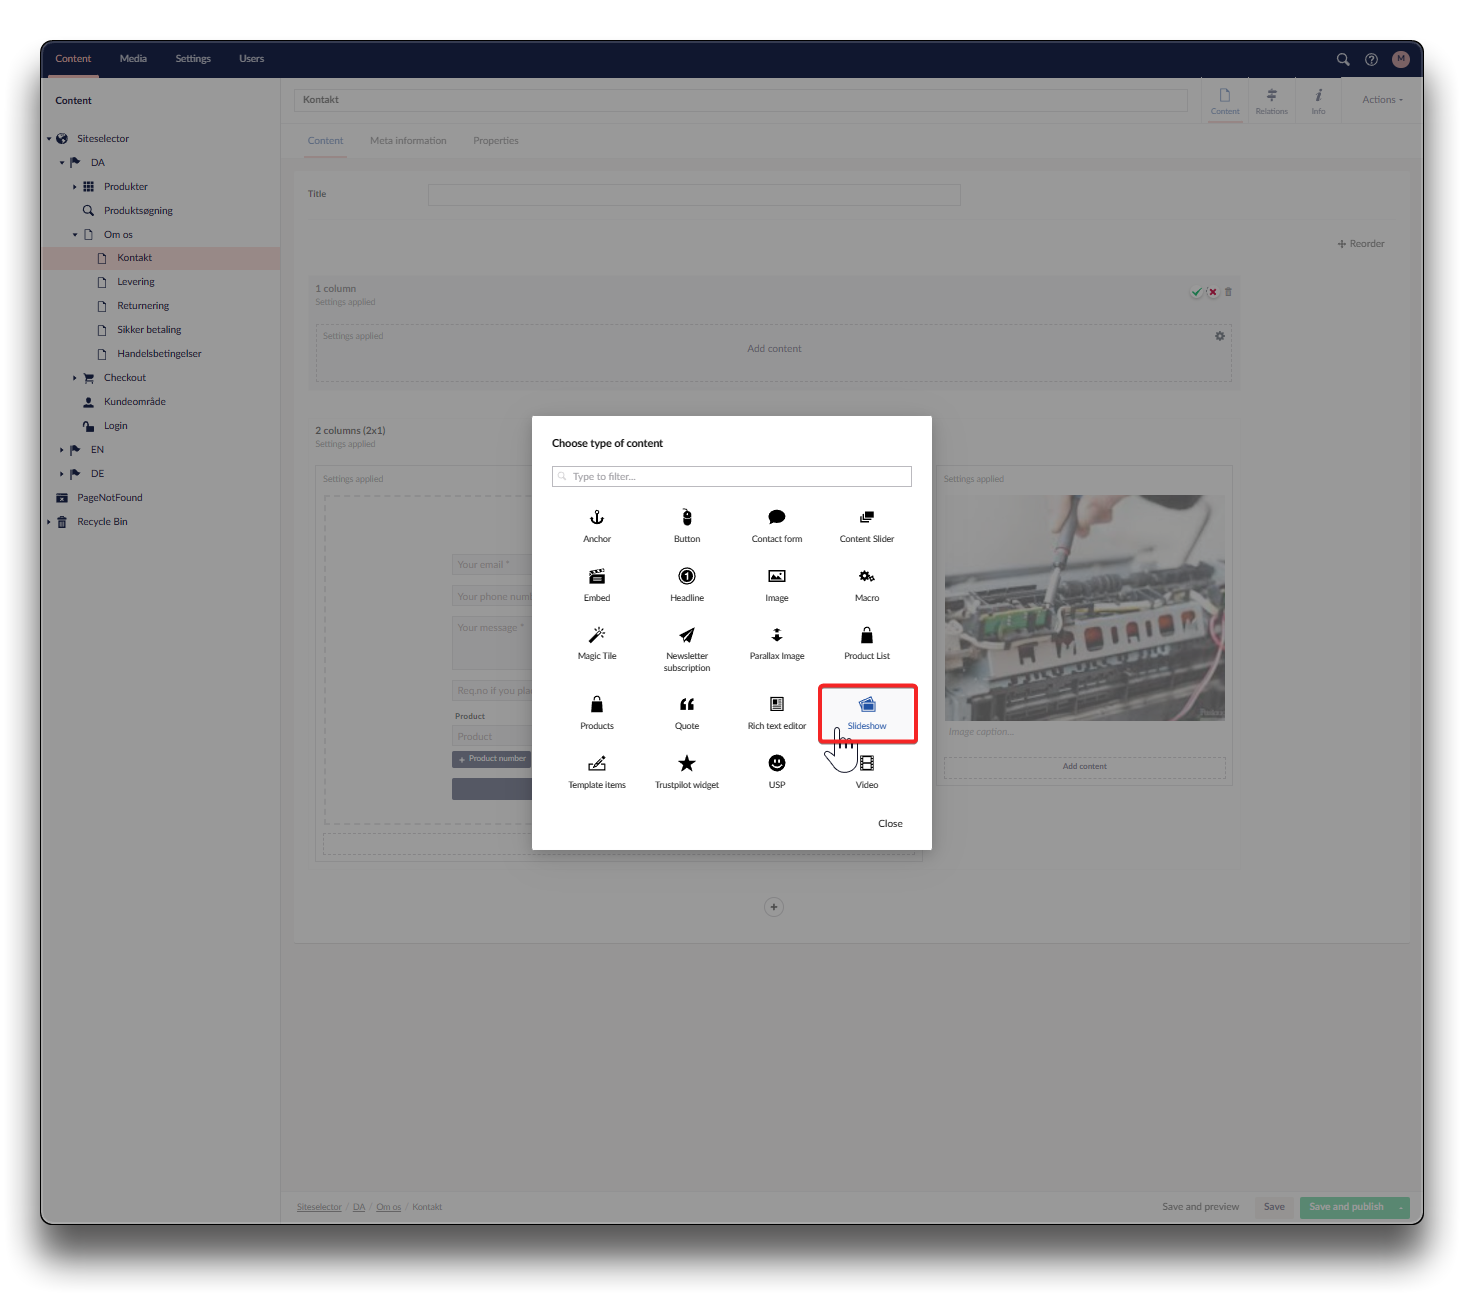The image size is (1464, 1297).
Task: Select the Magic Tile wand icon
Action: [x=597, y=636]
